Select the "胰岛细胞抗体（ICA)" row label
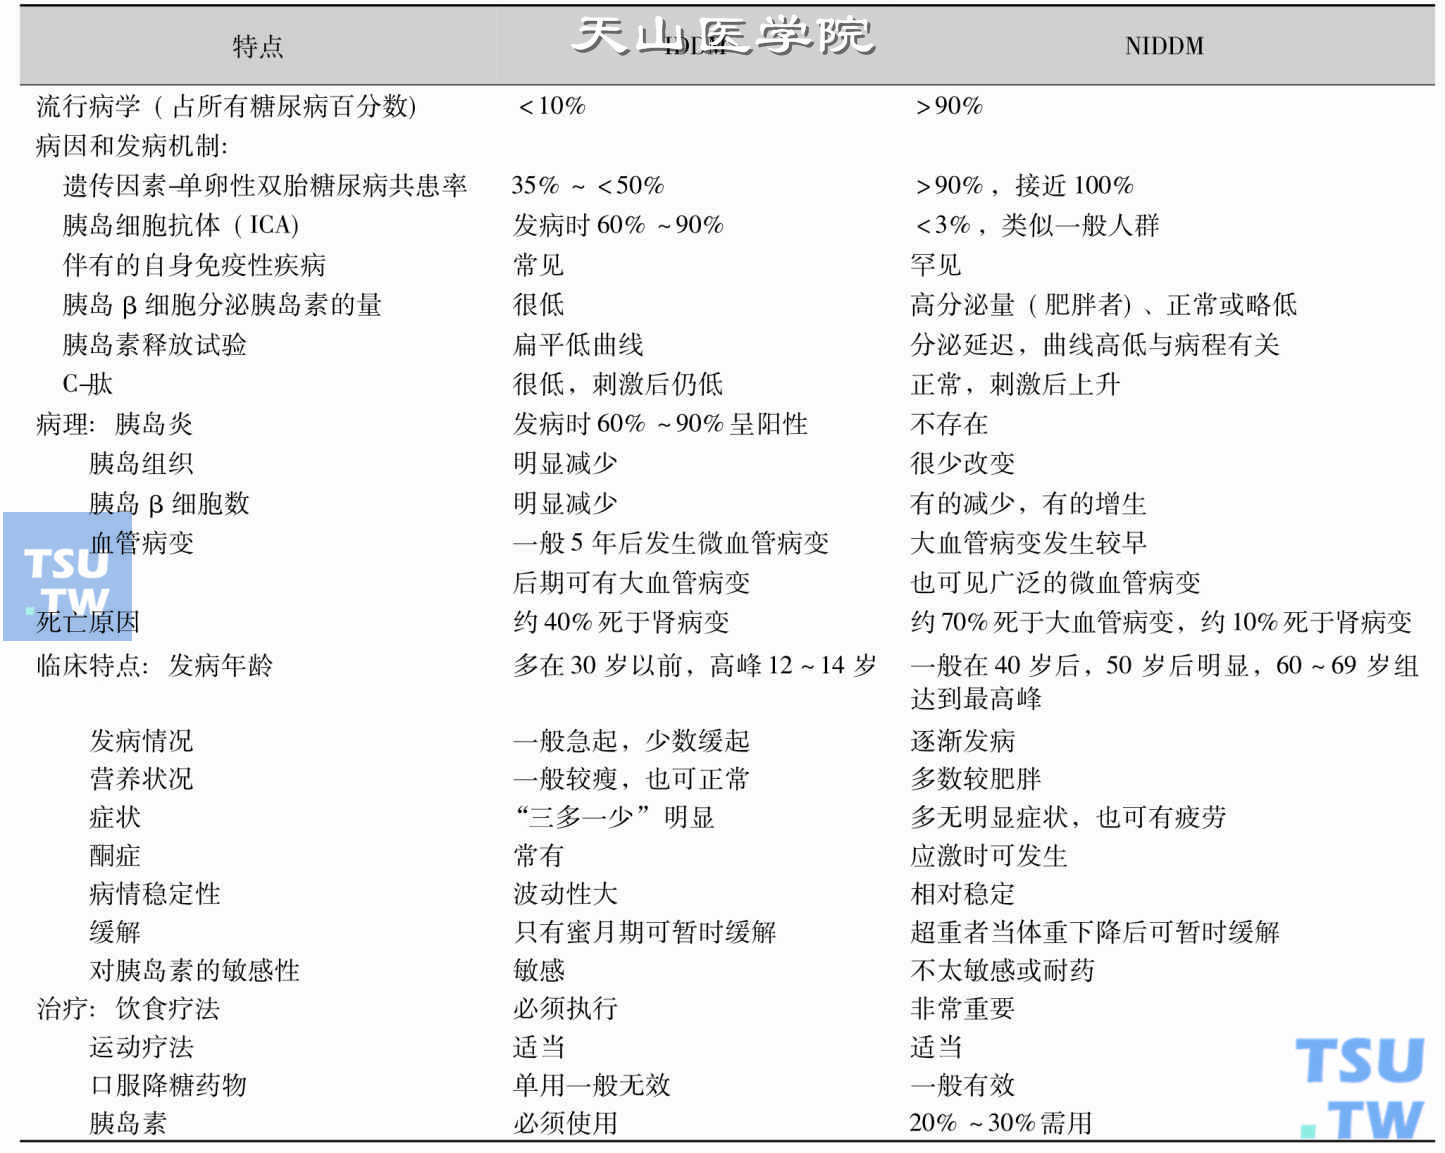 pos(181,225)
